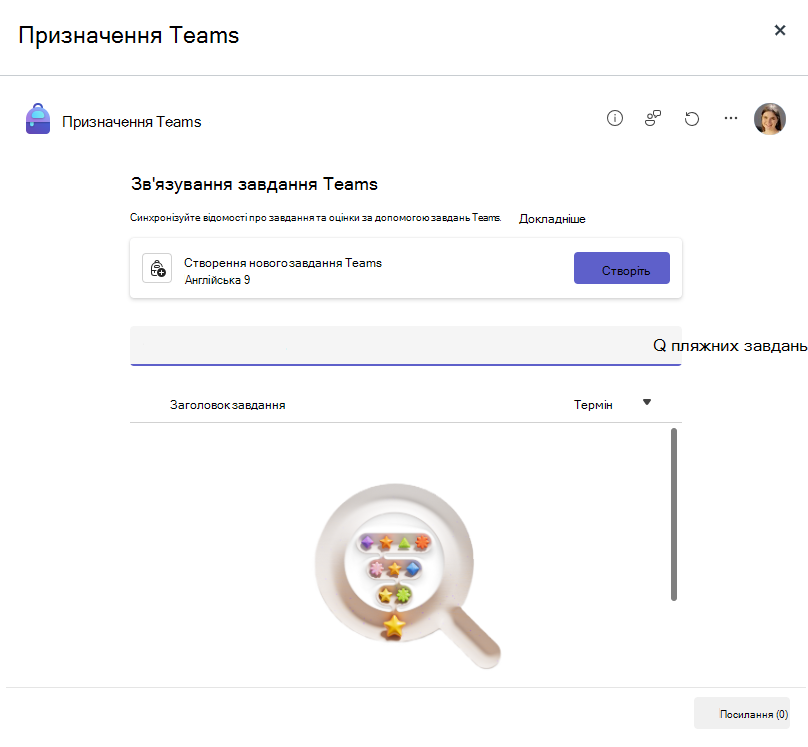Close the Призначення Teams dialog
The height and width of the screenshot is (747, 808).
click(x=780, y=30)
